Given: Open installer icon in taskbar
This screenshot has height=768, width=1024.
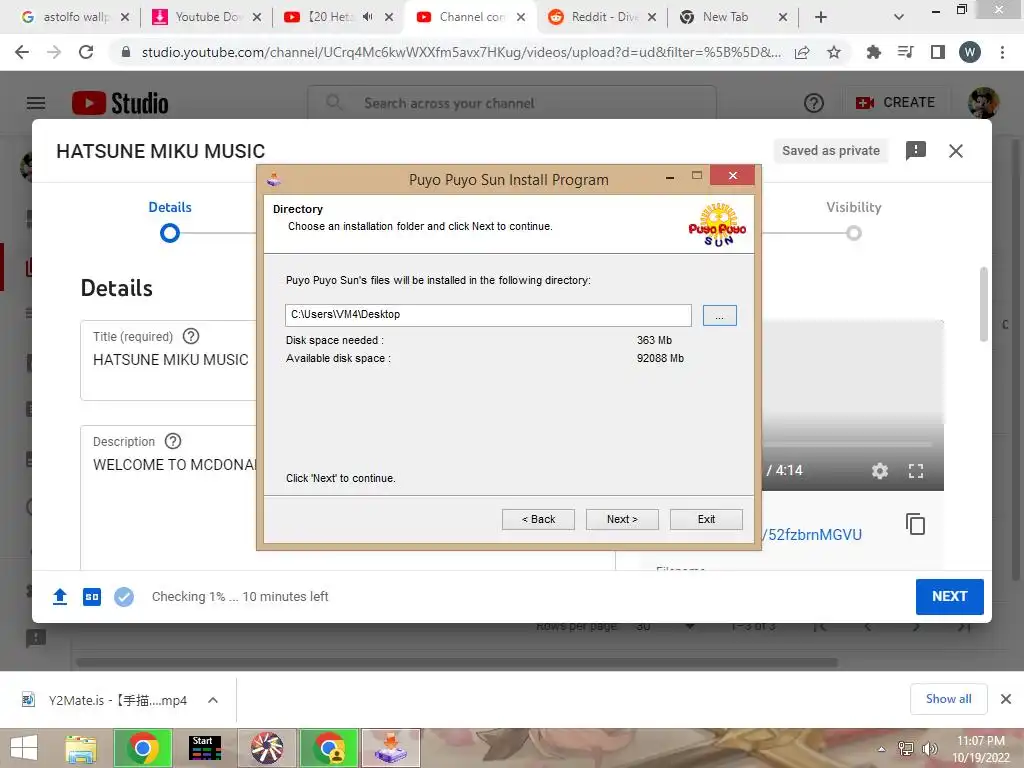Looking at the screenshot, I should (x=391, y=748).
